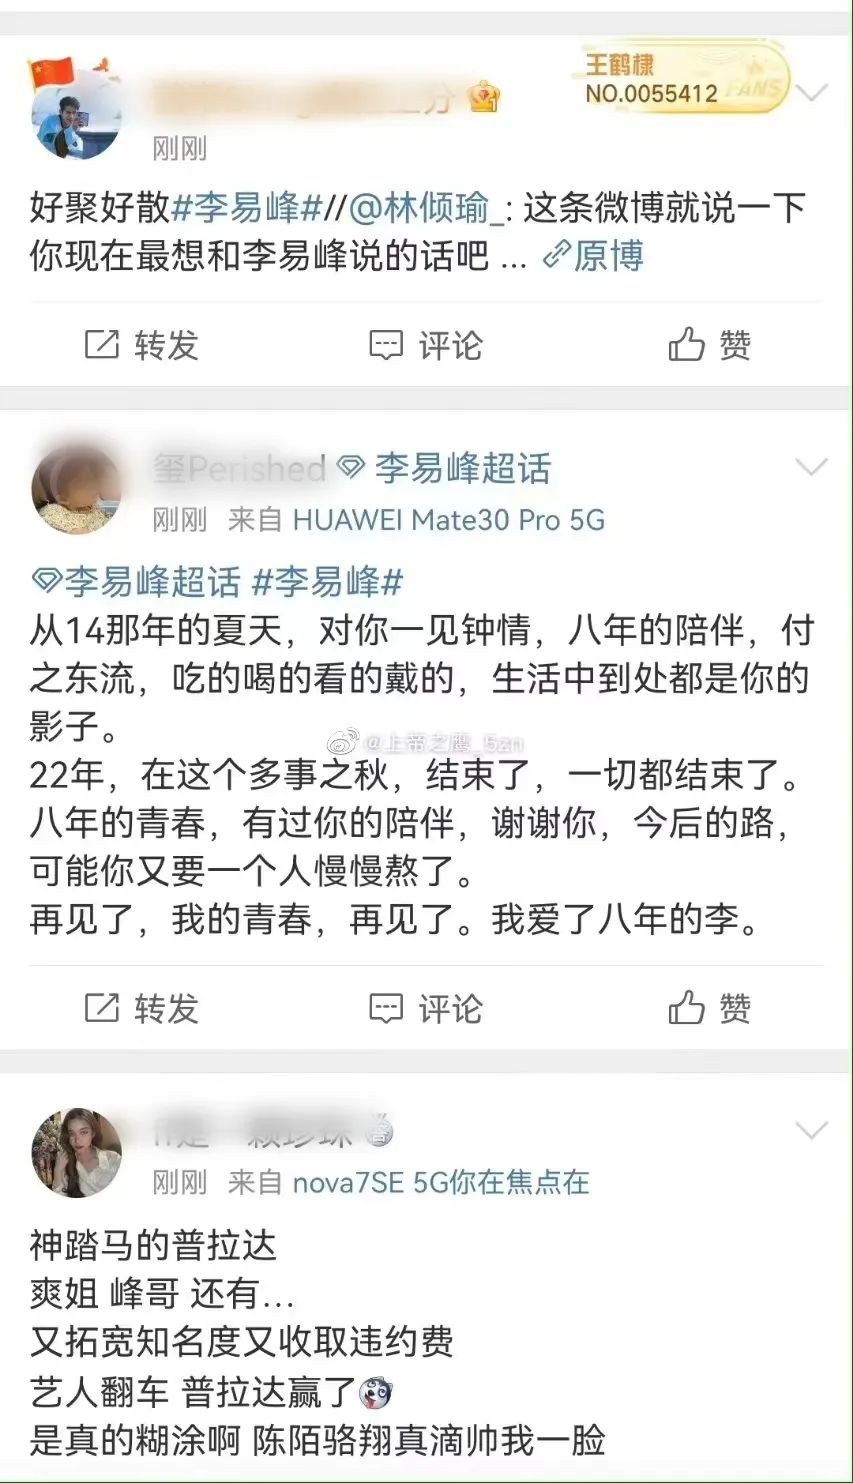Open 李易峰超话 tag in post body
This screenshot has width=853, height=1483.
[x=136, y=581]
